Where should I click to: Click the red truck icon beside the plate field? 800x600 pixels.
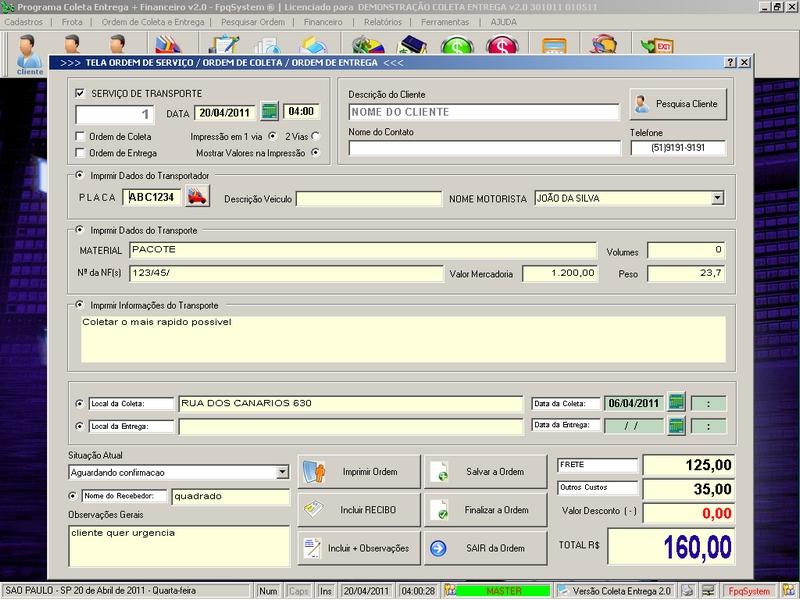[197, 198]
